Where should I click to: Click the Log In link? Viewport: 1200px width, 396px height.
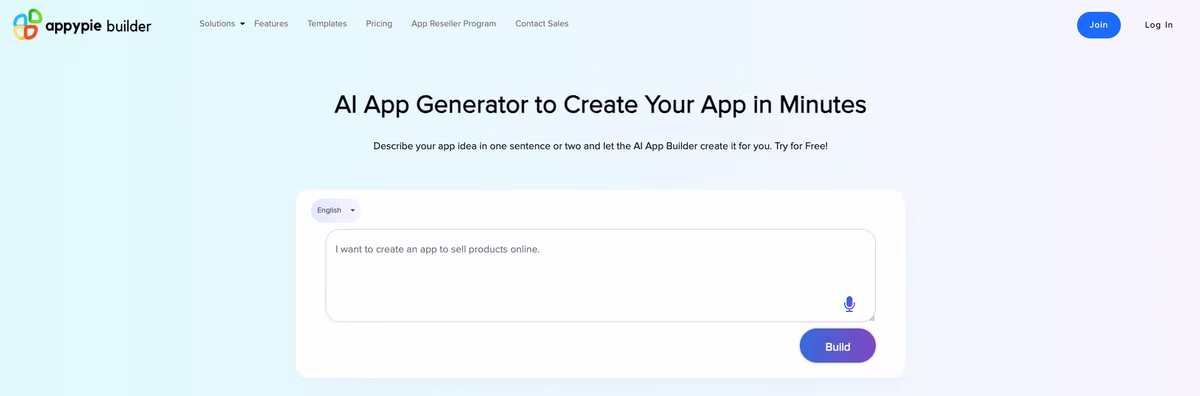1159,25
